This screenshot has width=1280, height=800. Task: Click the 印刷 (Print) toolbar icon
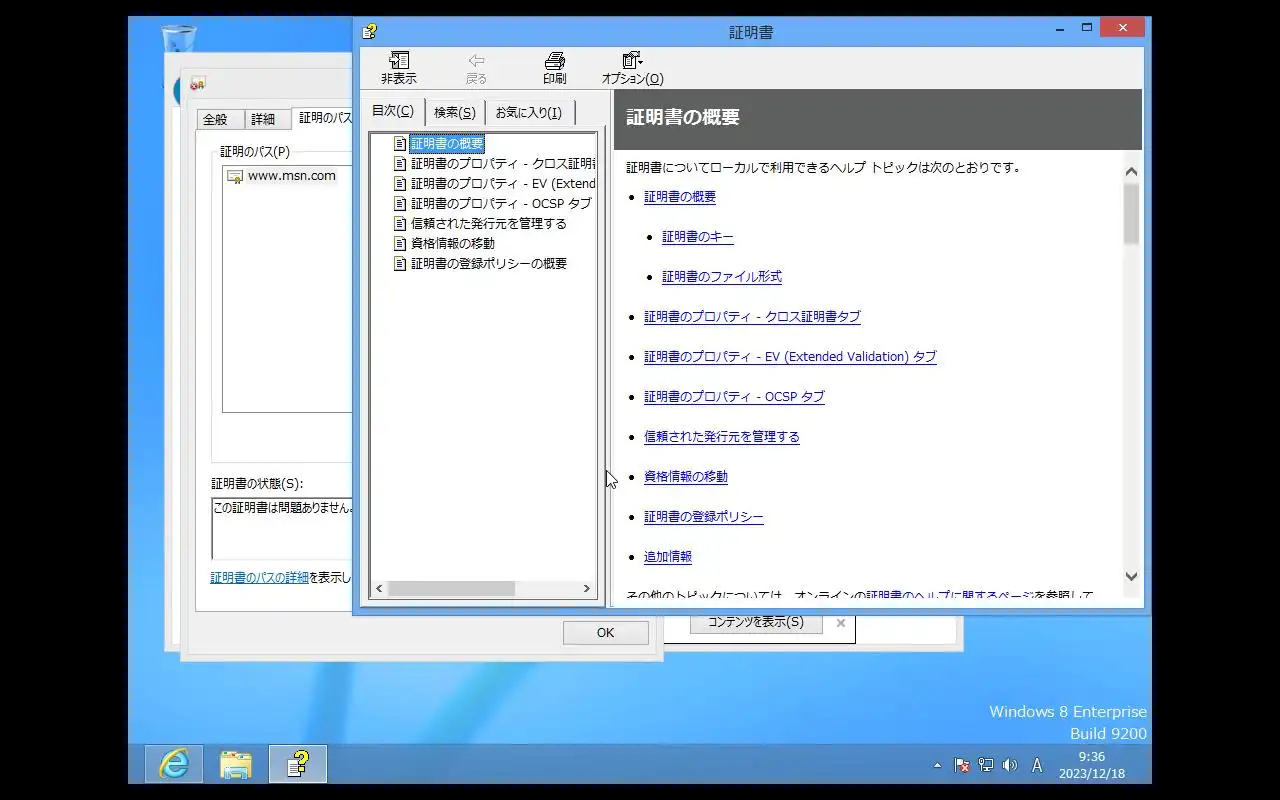coord(554,68)
